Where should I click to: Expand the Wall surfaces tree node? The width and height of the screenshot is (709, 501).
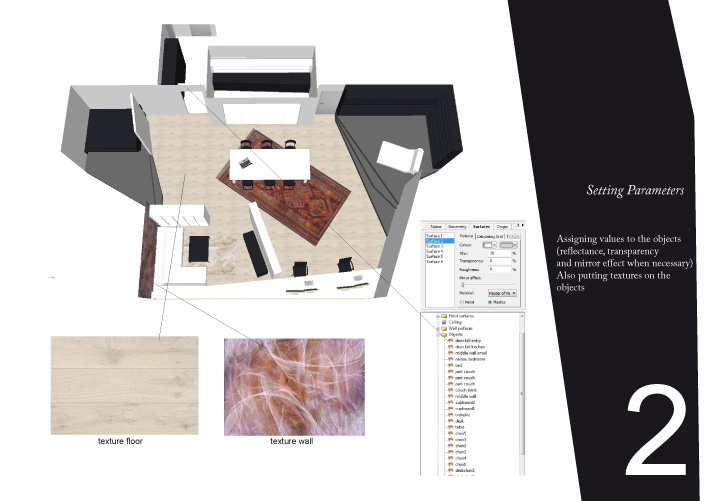tap(438, 328)
